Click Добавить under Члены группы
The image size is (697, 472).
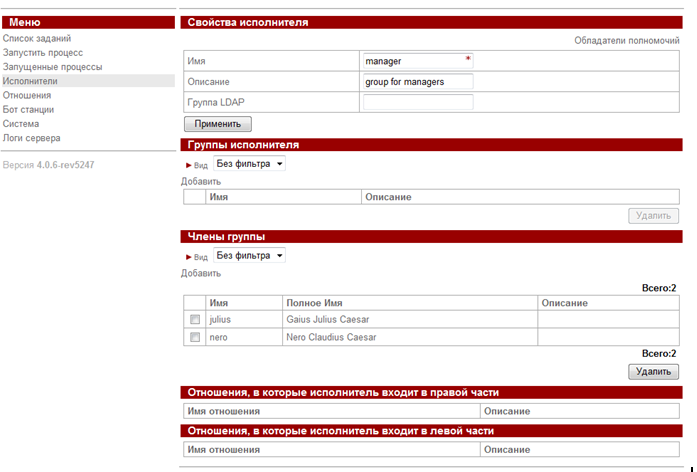[x=201, y=273]
